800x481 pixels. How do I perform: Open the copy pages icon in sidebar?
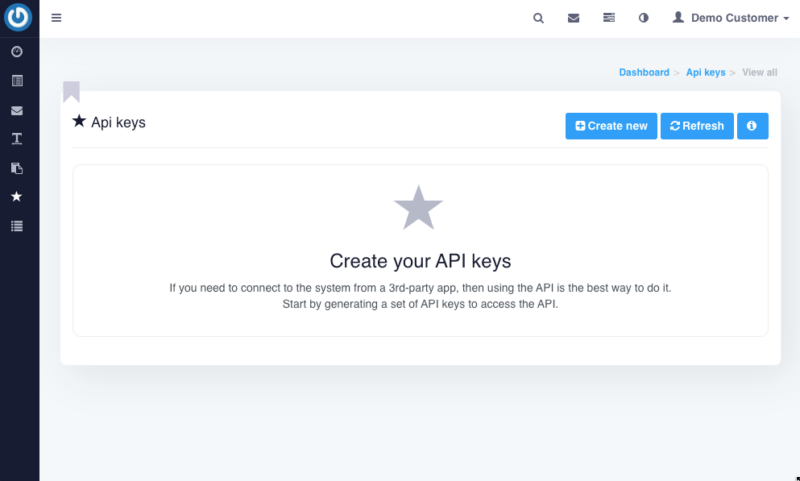(17, 168)
